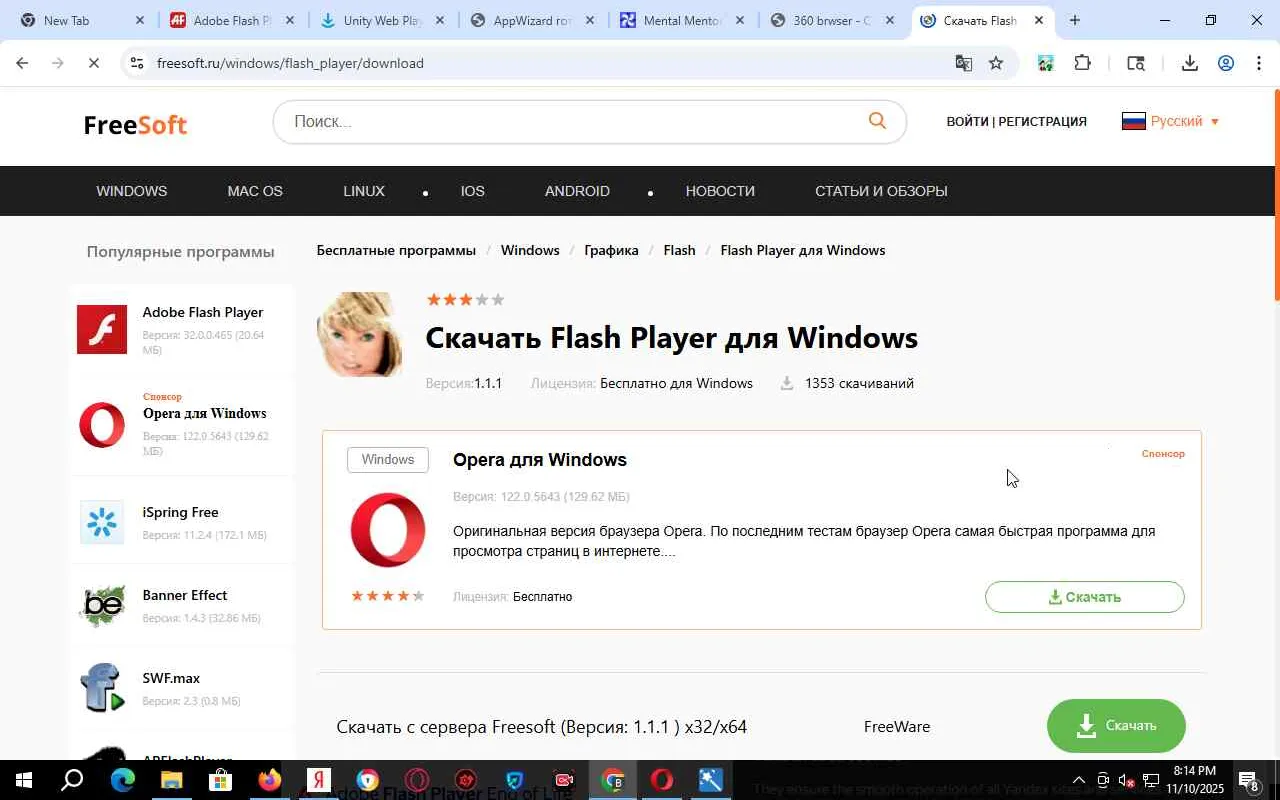Open SWF.max sidebar title link
The width and height of the screenshot is (1280, 800).
[171, 678]
